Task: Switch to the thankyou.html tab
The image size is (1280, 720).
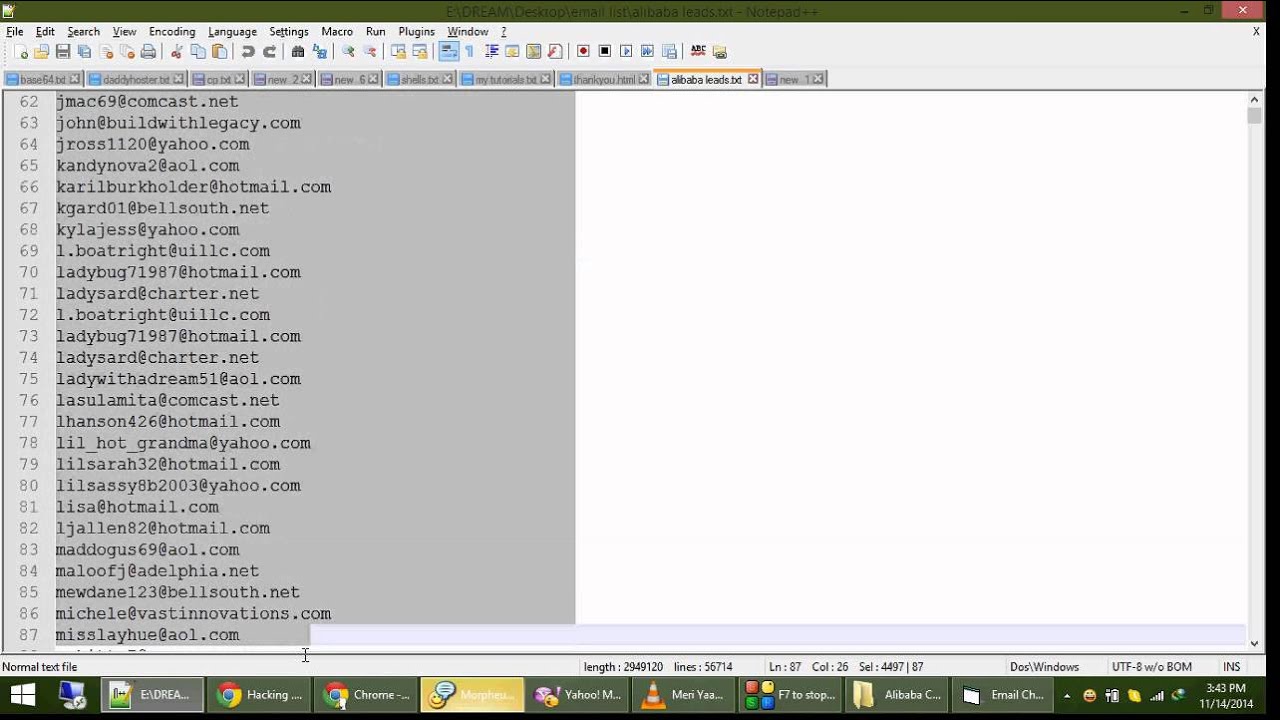Action: coord(604,80)
